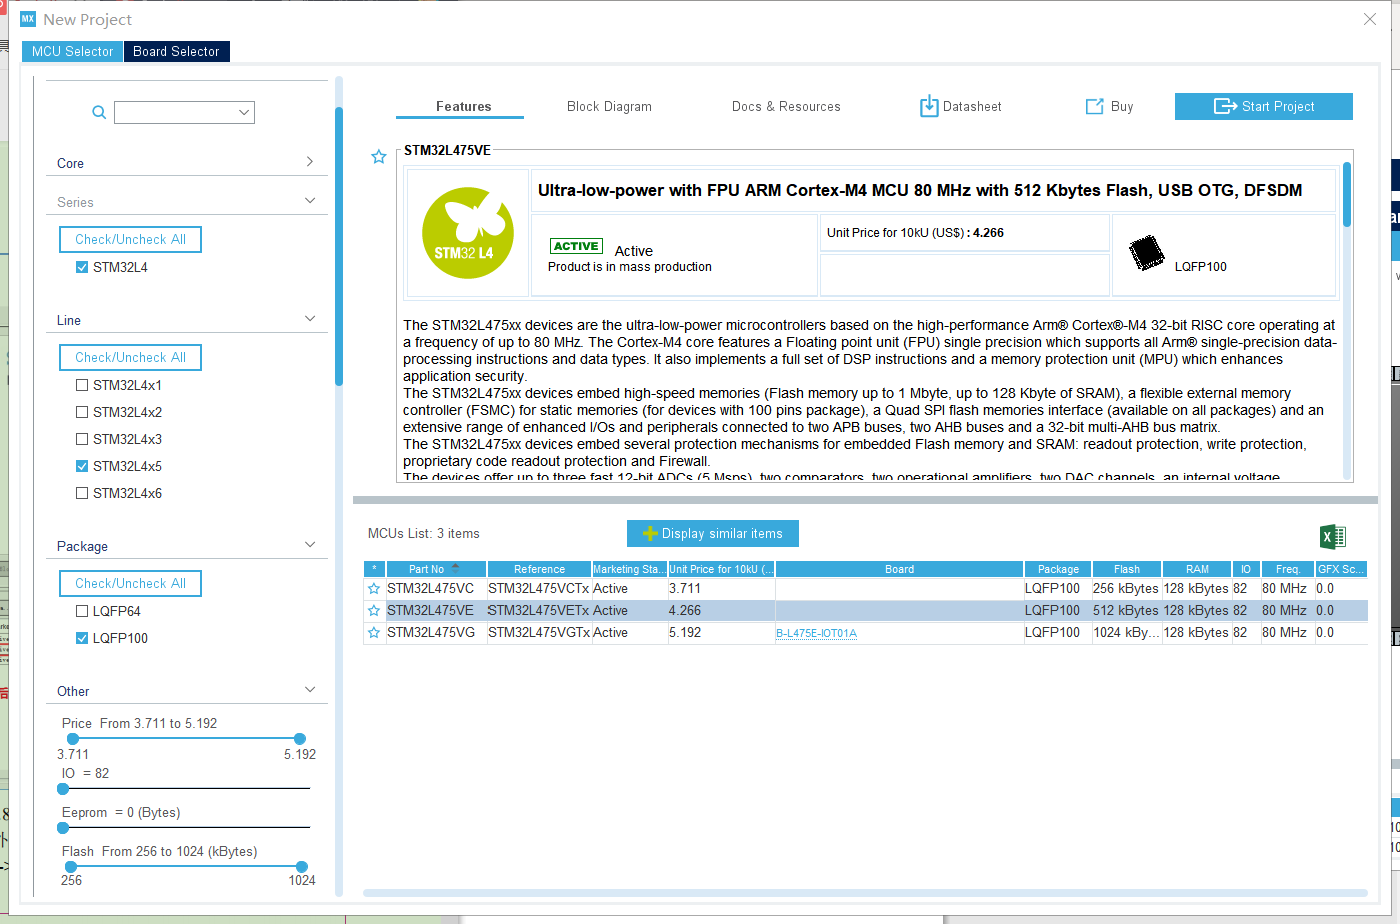
Task: Switch to the Board Selector tab
Action: [176, 51]
